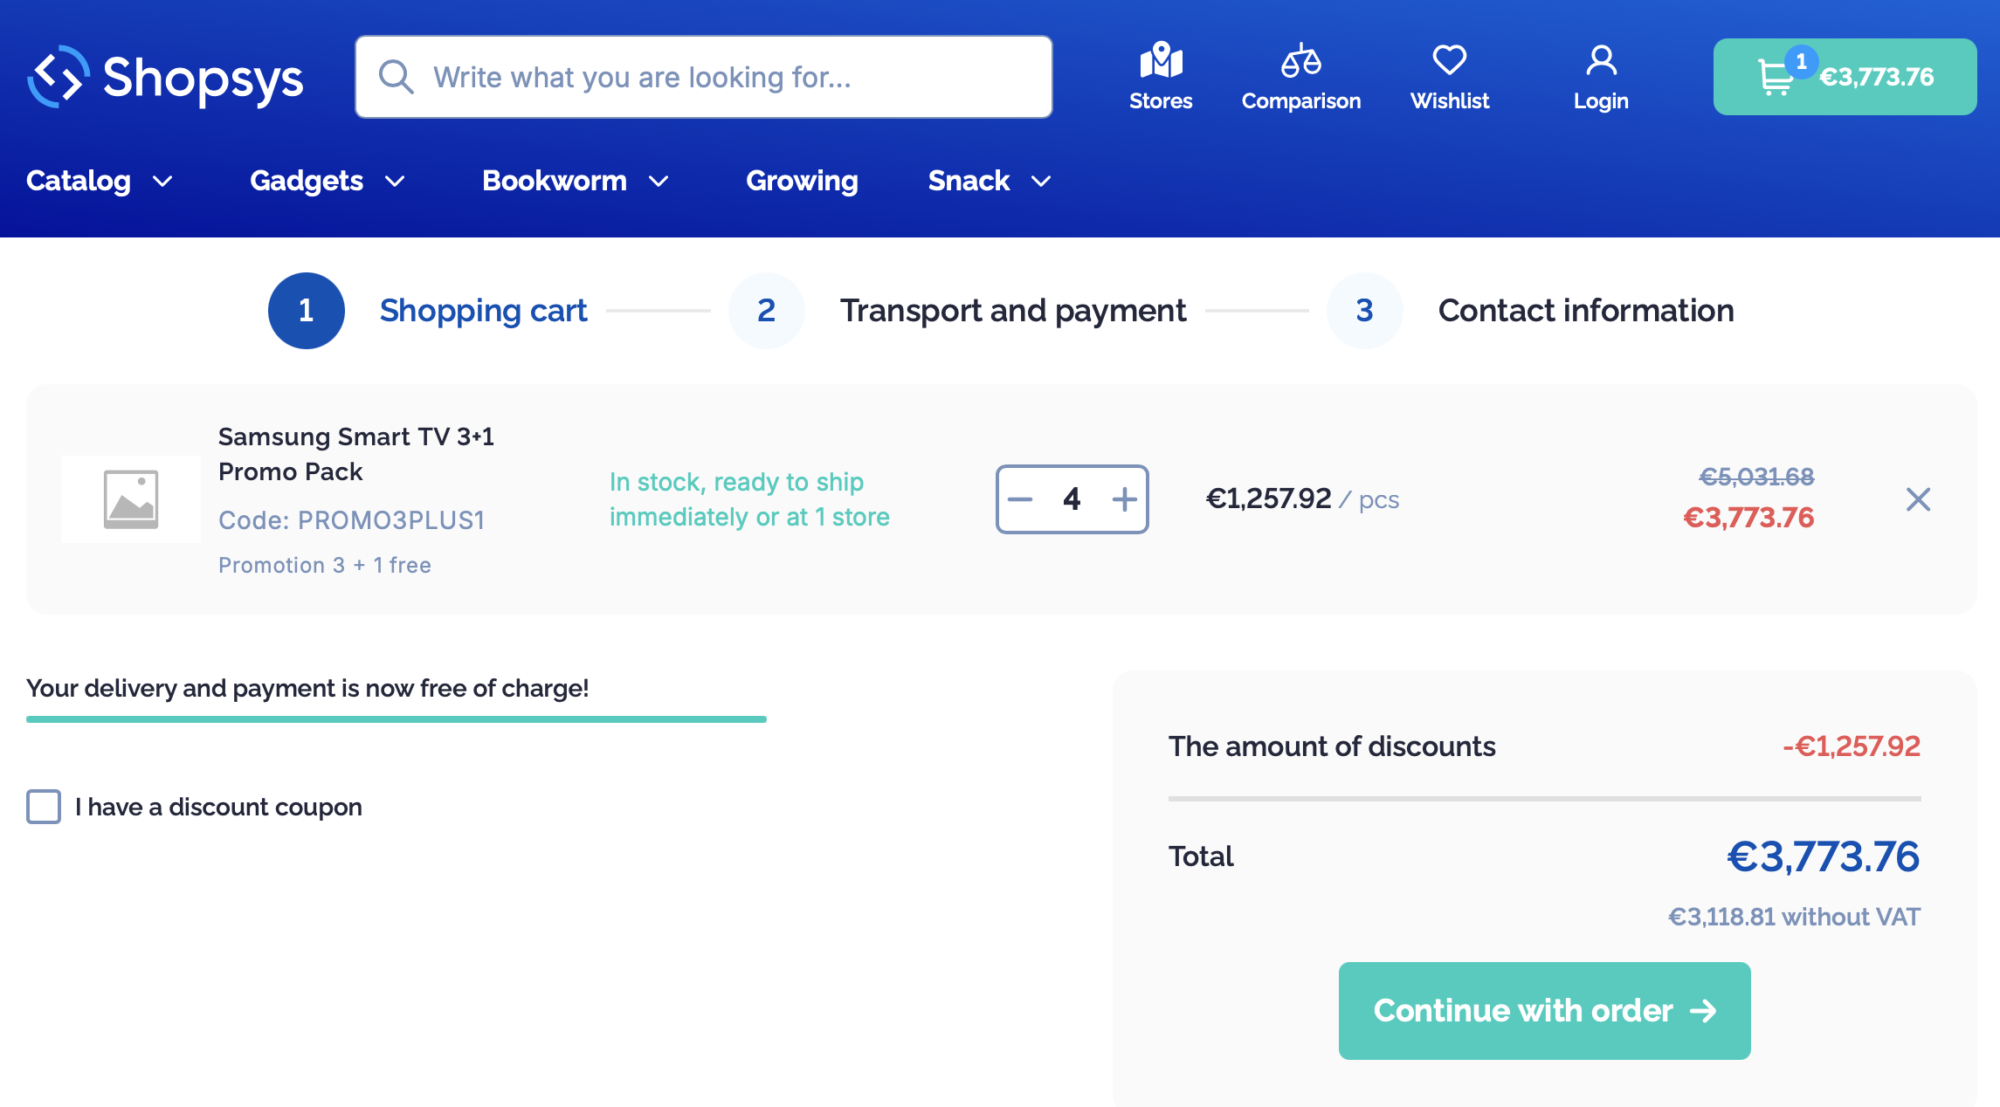Click the Login user icon
Viewport: 2000px width, 1107px height.
pyautogui.click(x=1600, y=62)
